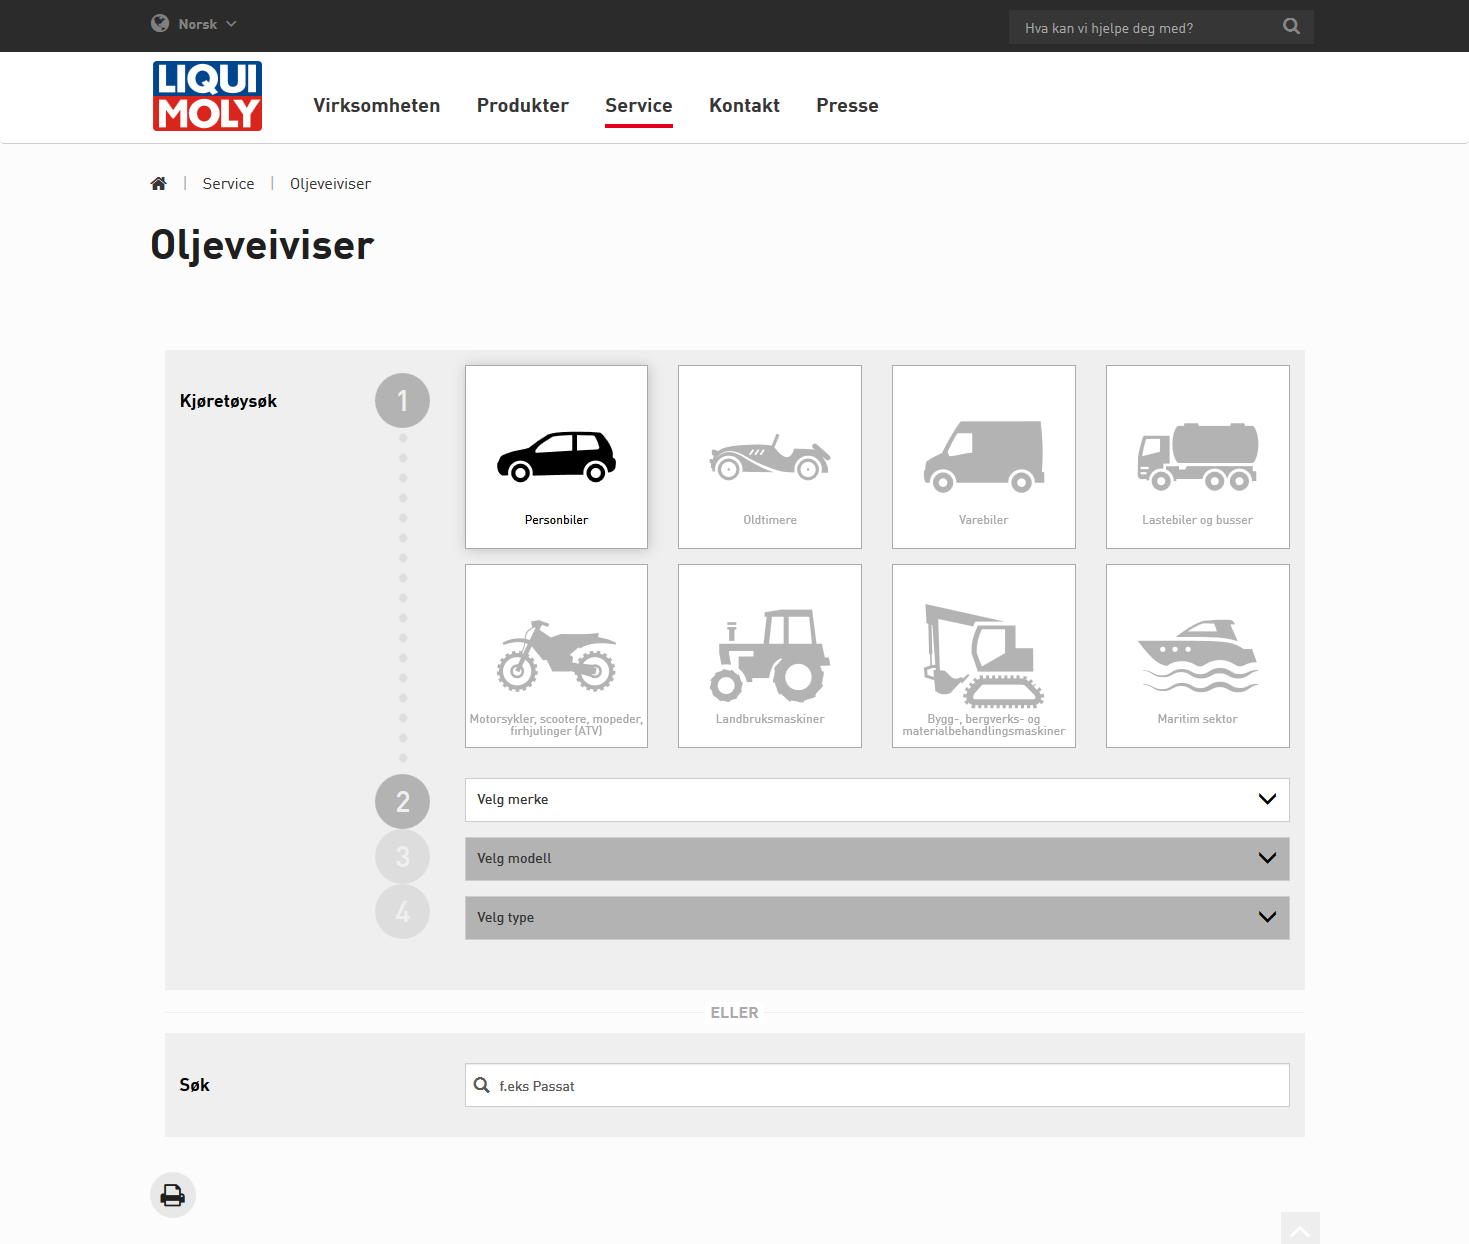Choose the Oldtimere vintage car category
This screenshot has width=1469, height=1244.
[x=769, y=457]
